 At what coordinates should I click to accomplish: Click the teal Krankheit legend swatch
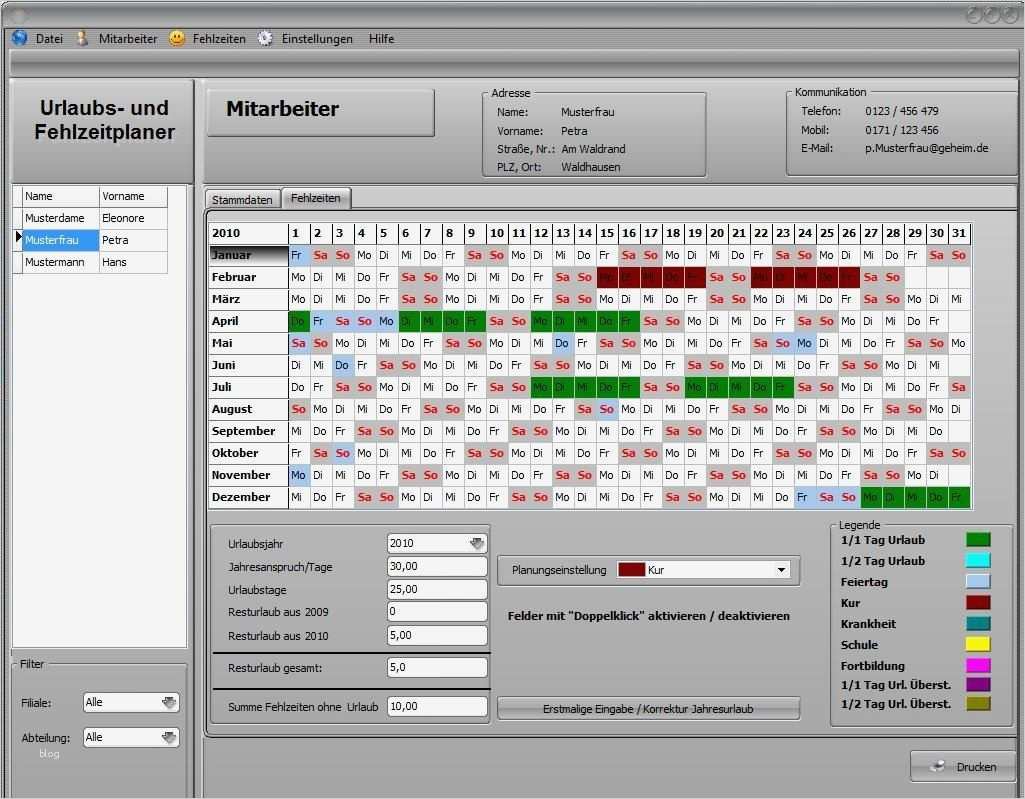[978, 623]
